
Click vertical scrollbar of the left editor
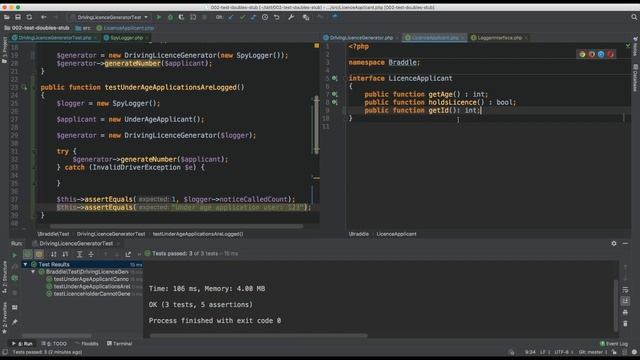[x=316, y=124]
